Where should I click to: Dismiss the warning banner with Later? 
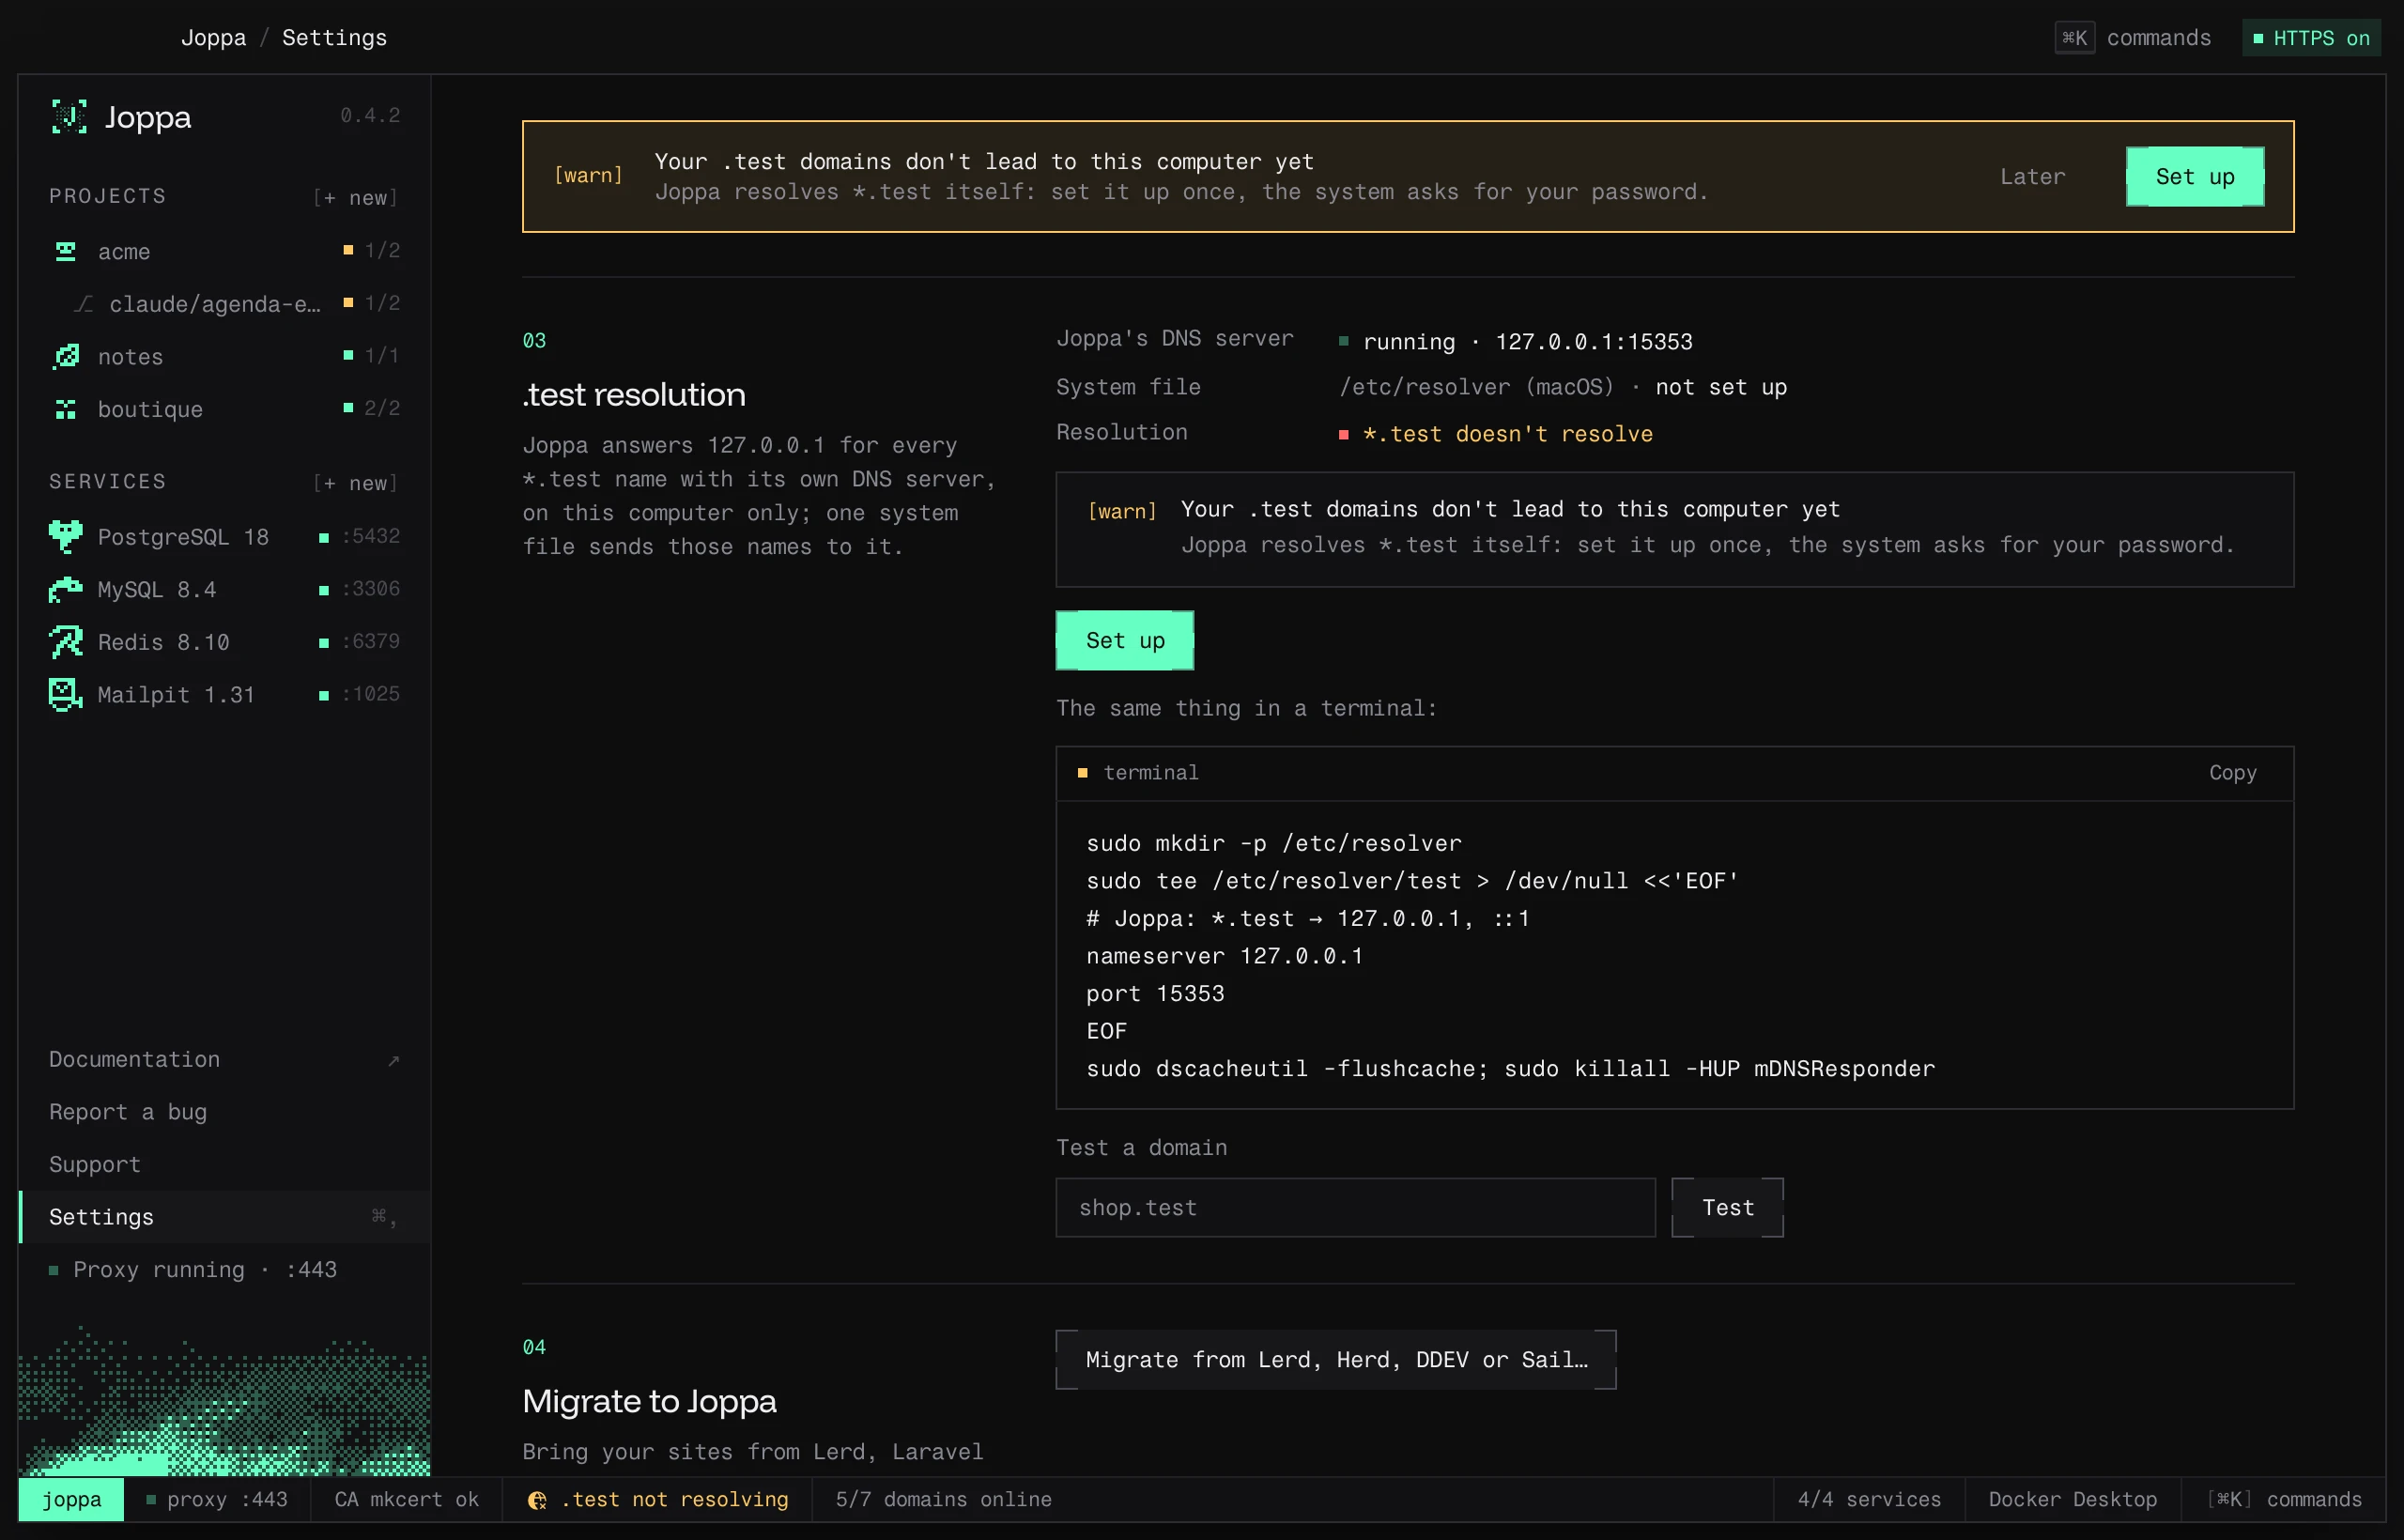(2032, 177)
